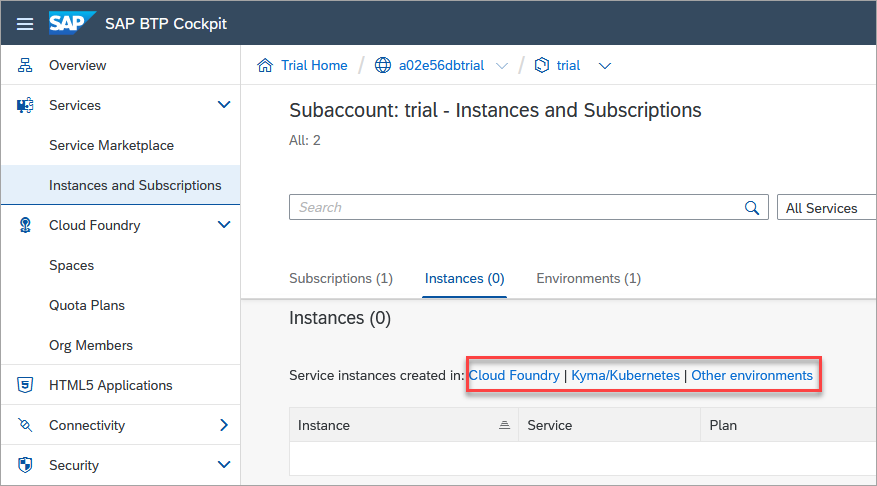This screenshot has width=877, height=486.
Task: Select the Instances (0) tab
Action: (x=464, y=279)
